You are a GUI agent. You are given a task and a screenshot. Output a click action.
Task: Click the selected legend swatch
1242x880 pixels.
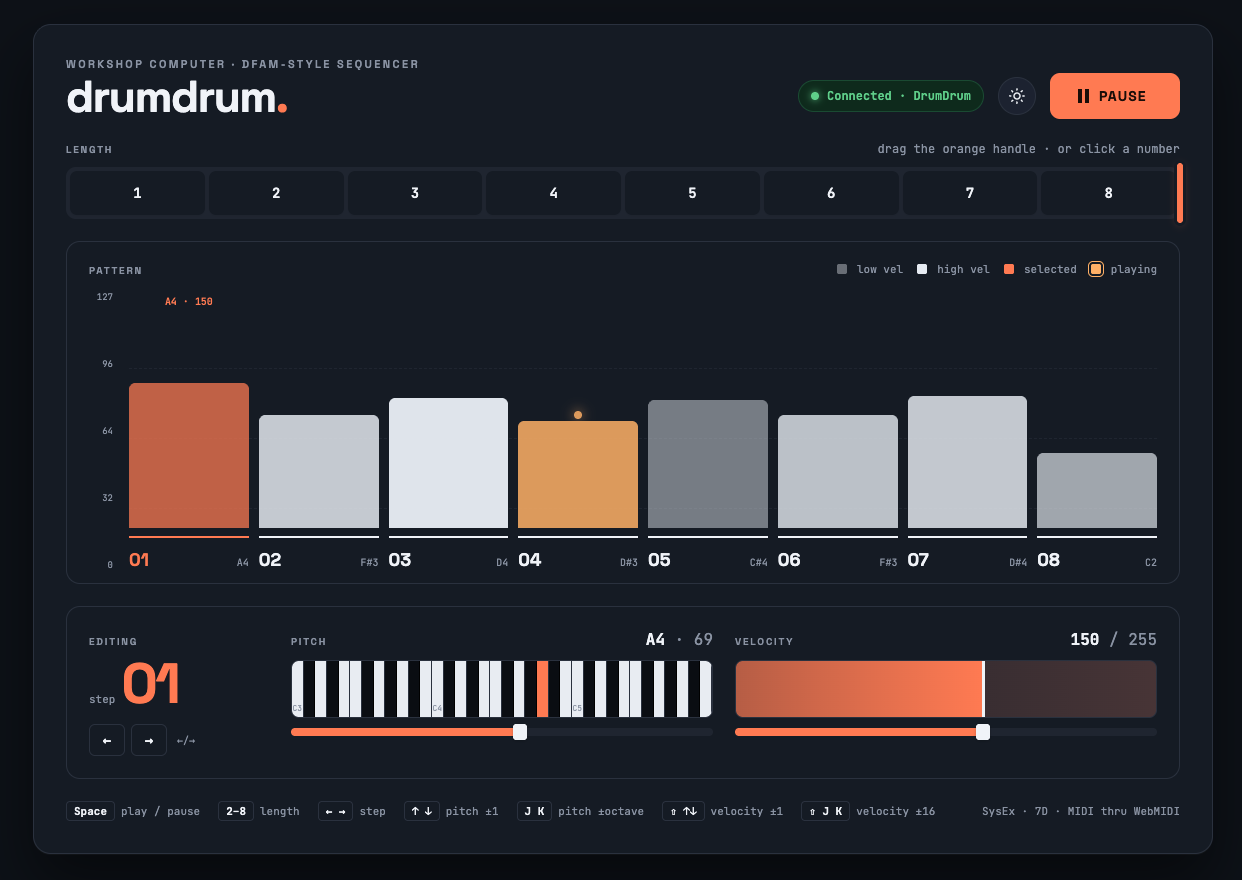tap(1009, 269)
